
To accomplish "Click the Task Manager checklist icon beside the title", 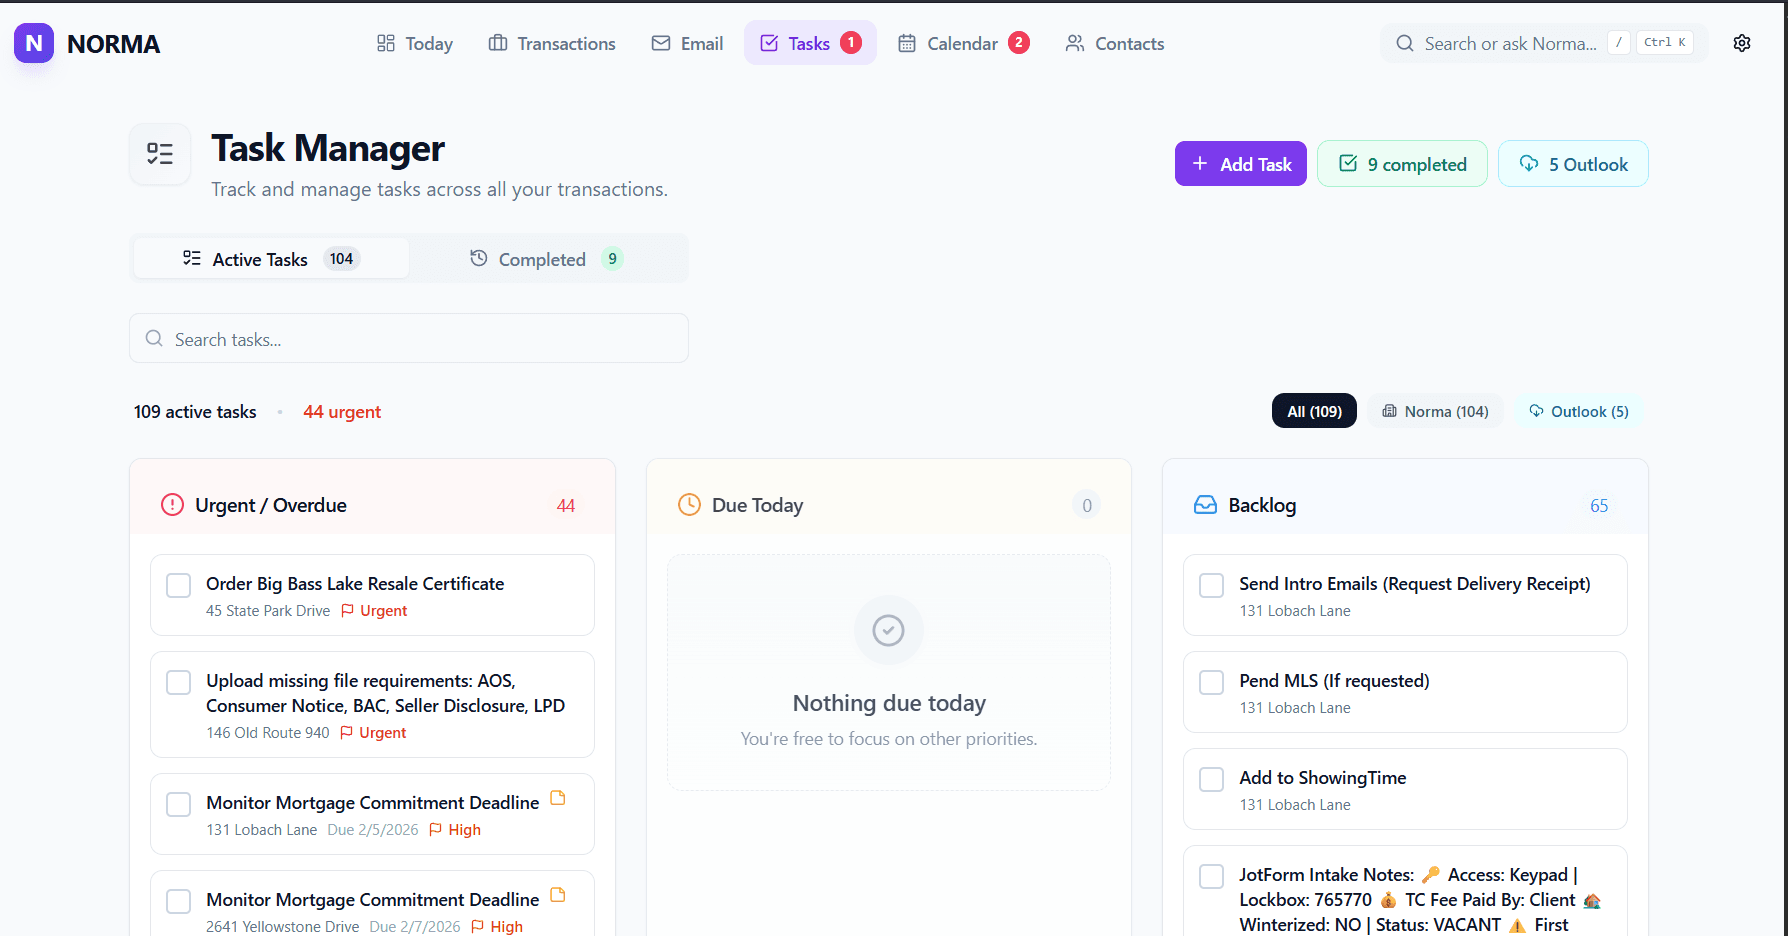I will pyautogui.click(x=159, y=154).
